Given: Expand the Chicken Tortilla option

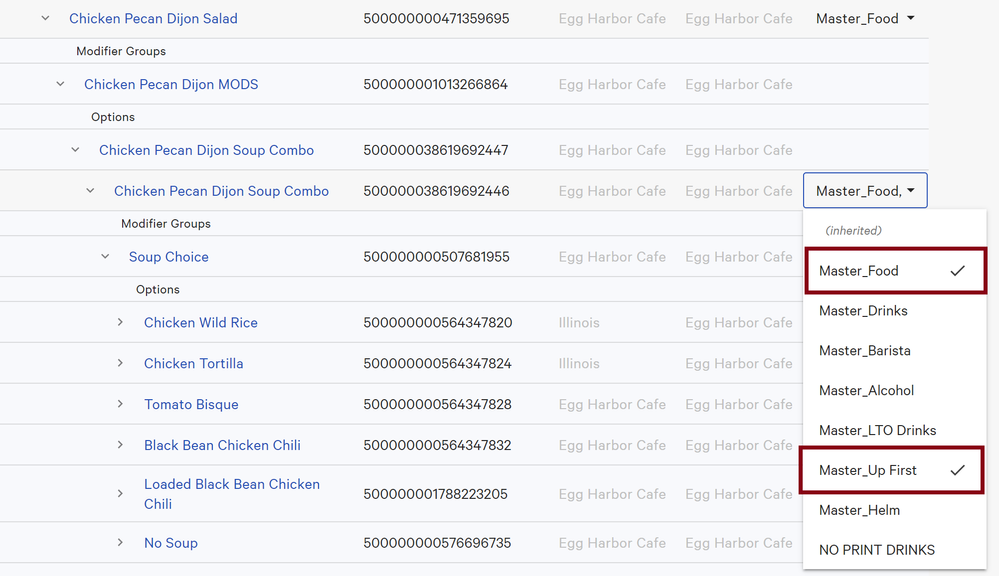Looking at the screenshot, I should 120,364.
